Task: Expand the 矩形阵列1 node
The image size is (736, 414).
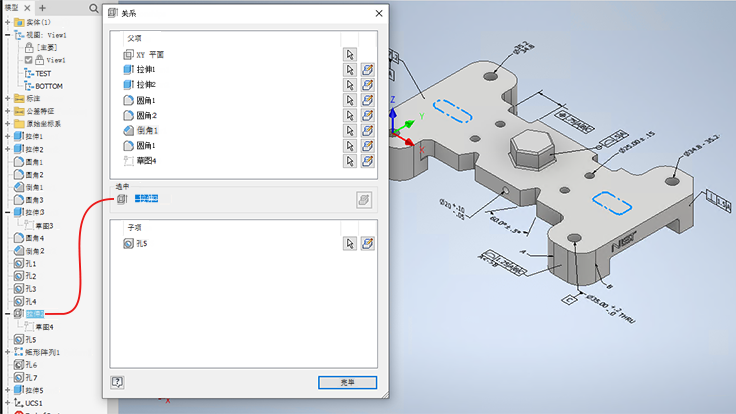Action: (8, 352)
